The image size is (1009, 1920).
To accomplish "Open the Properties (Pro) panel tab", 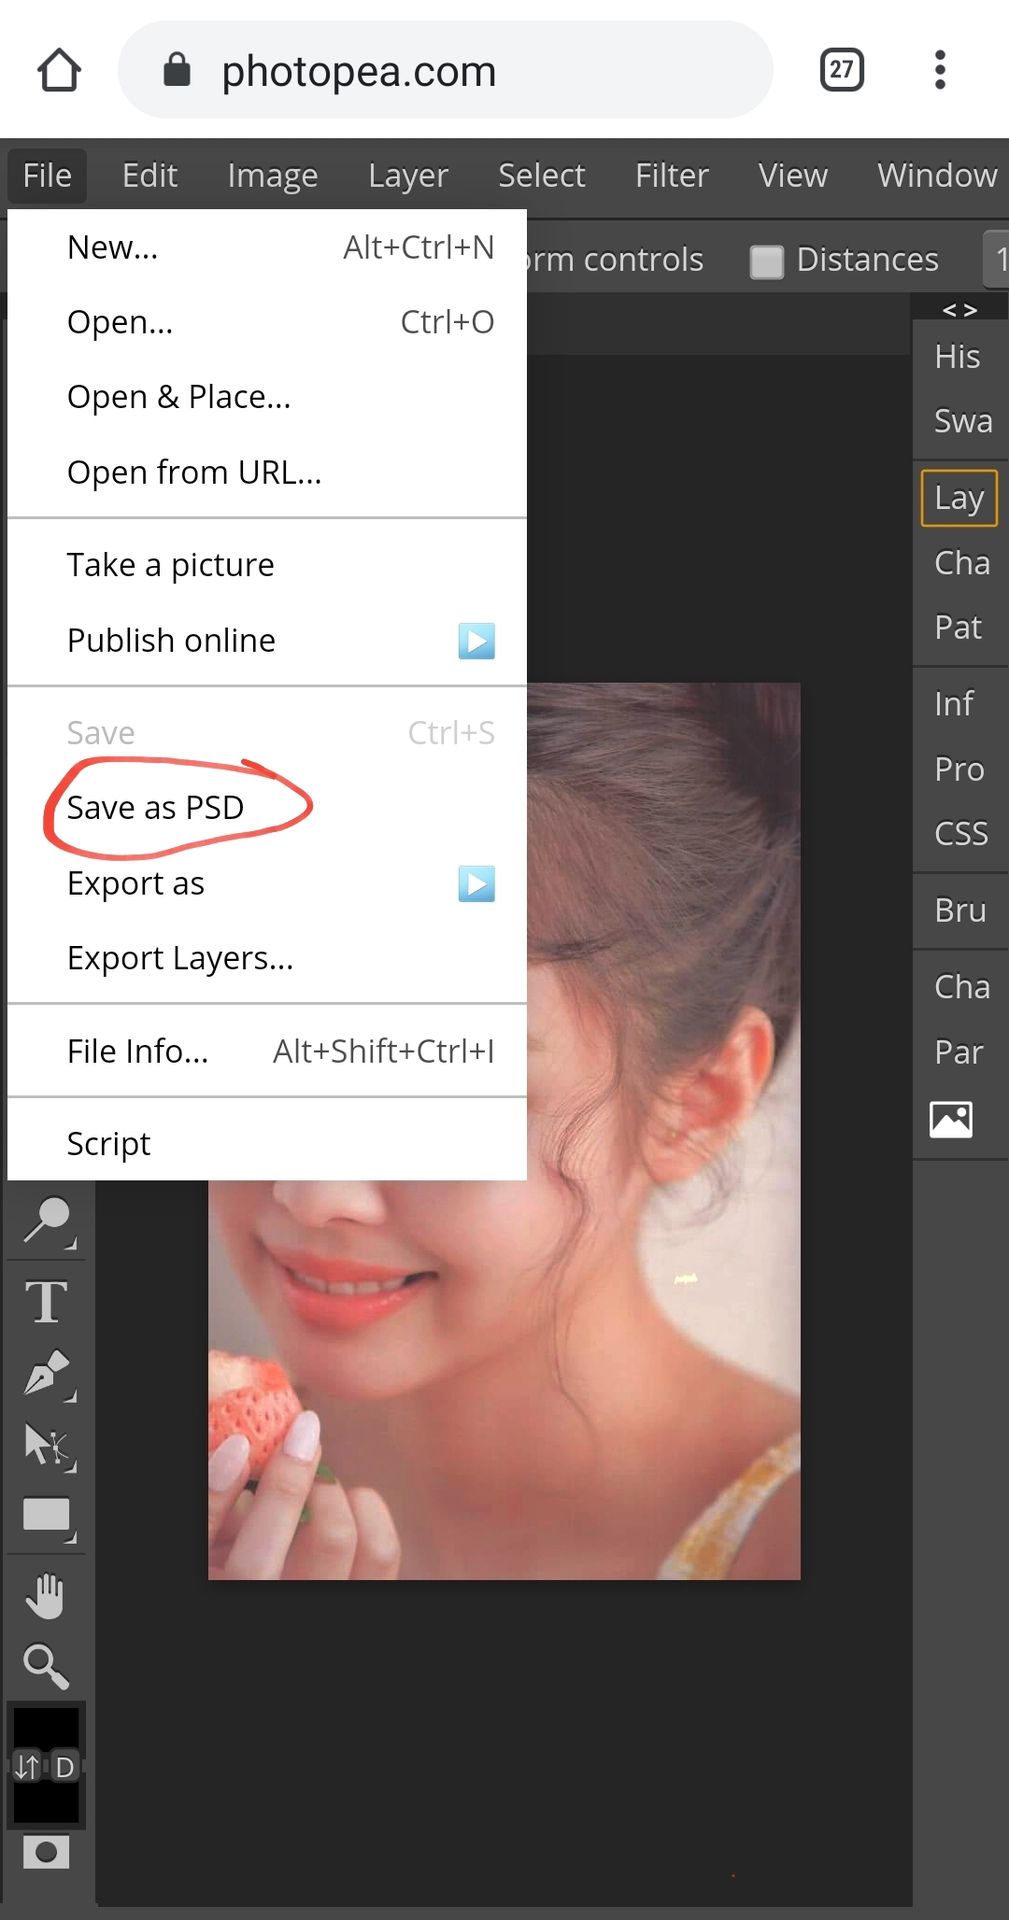I will [959, 769].
